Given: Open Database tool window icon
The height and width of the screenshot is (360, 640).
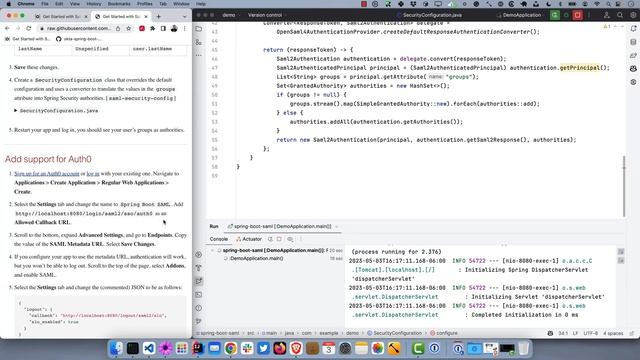Looking at the screenshot, I should [633, 42].
